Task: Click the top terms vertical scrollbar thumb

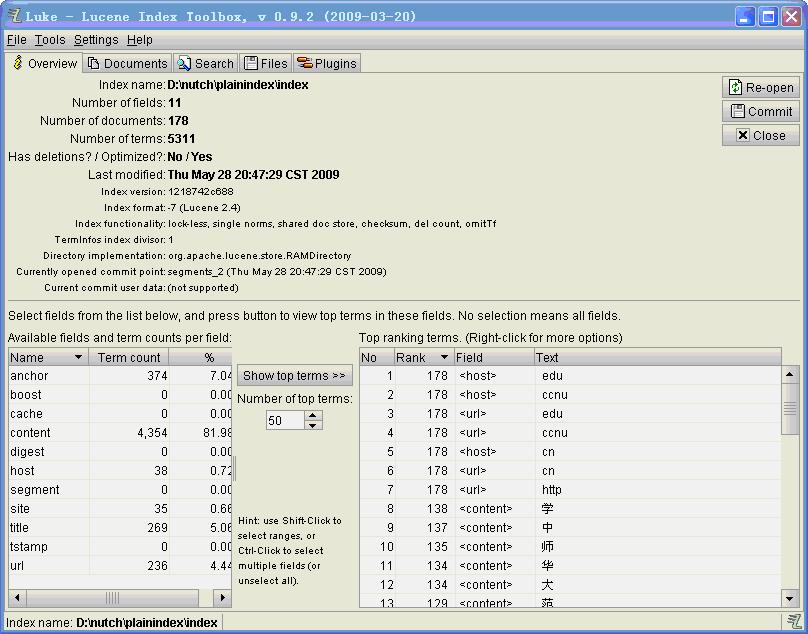Action: tap(789, 408)
